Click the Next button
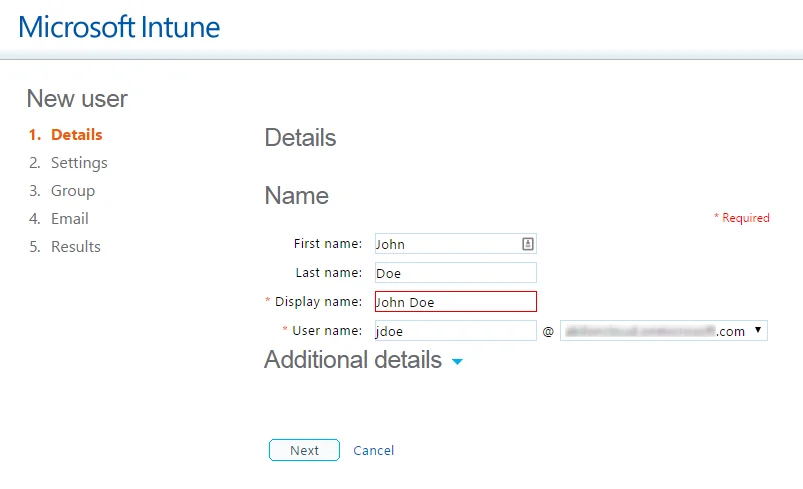Viewport: 803px width, 489px height. (304, 450)
